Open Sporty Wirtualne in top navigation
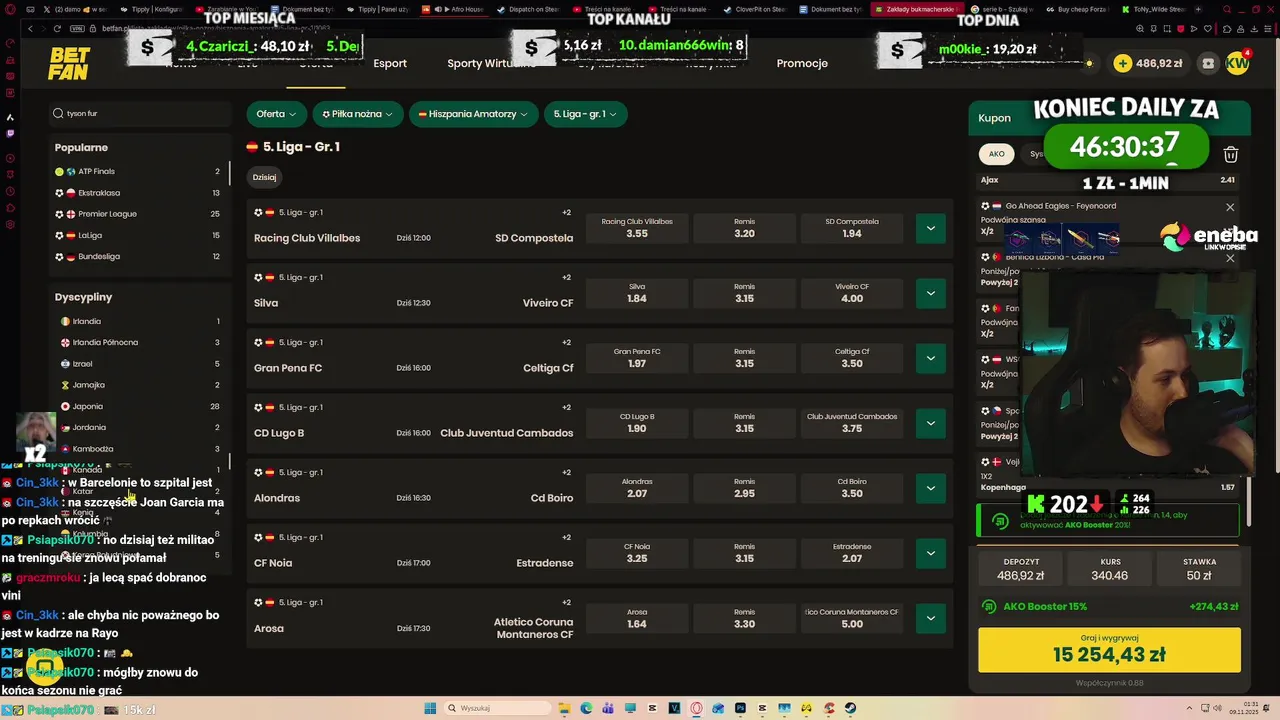 pos(491,63)
